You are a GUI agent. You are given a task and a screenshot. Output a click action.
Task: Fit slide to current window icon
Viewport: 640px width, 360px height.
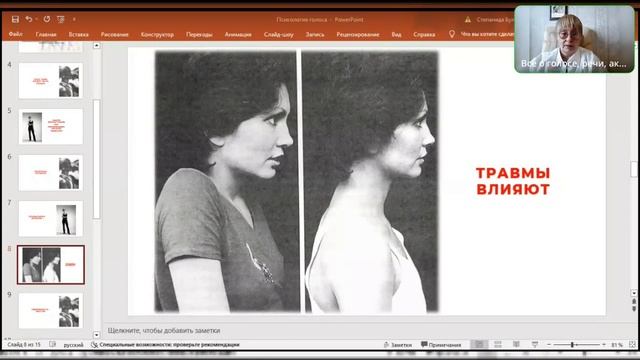pyautogui.click(x=632, y=345)
